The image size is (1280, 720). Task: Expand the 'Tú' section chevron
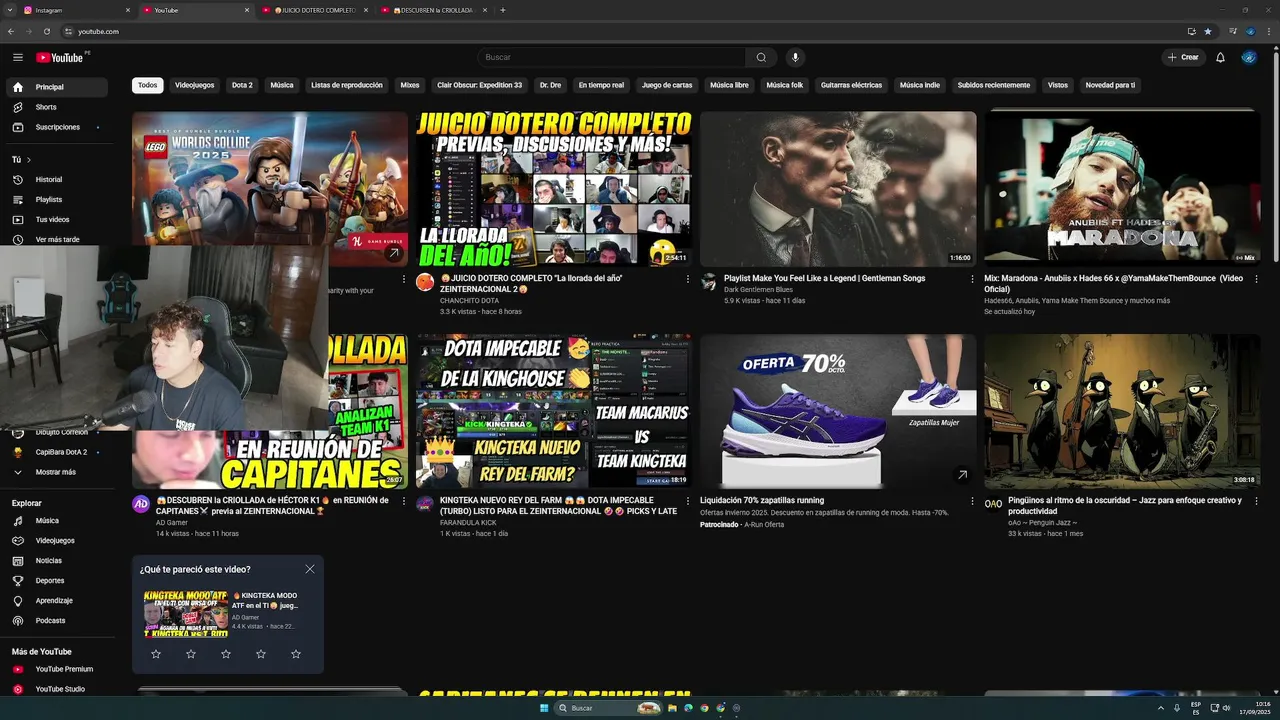(x=29, y=159)
